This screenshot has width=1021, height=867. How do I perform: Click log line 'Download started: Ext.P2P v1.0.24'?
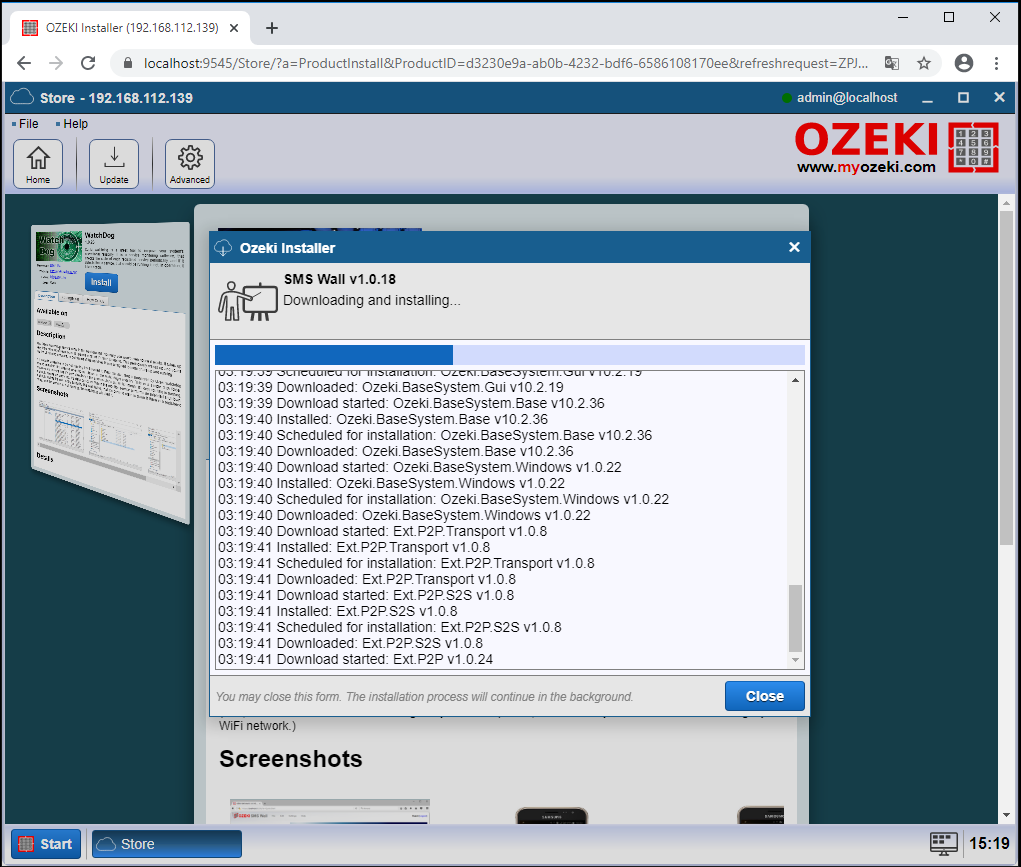coord(356,659)
